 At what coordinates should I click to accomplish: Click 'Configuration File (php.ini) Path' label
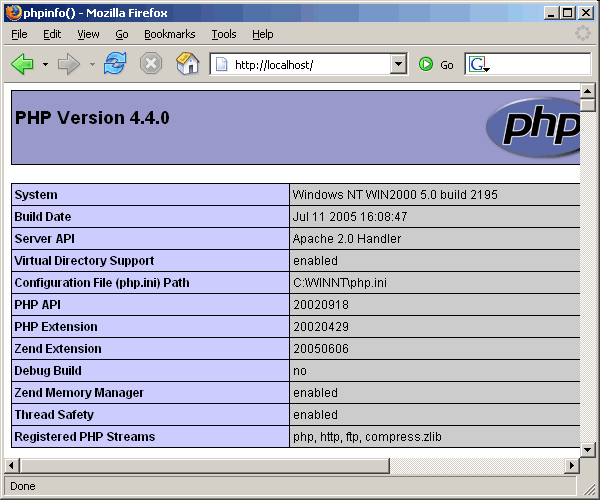tap(102, 283)
